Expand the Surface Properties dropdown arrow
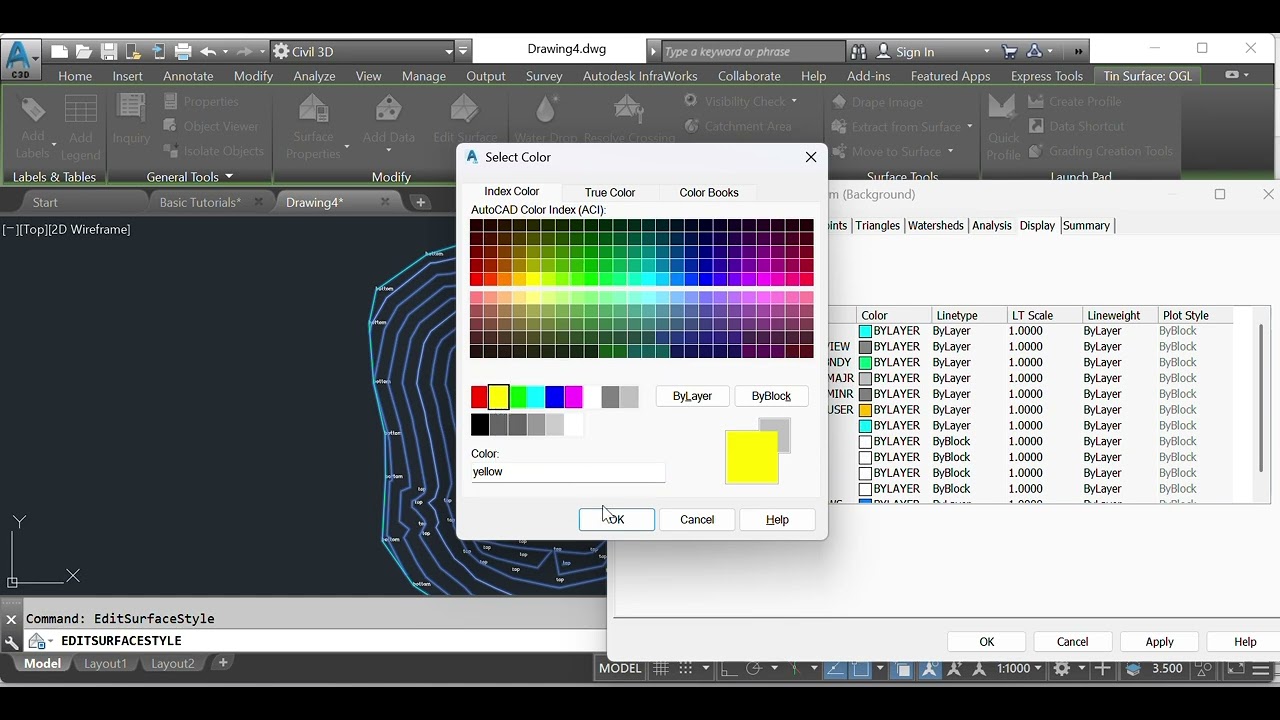Screen dimensions: 1280x720 click(346, 147)
